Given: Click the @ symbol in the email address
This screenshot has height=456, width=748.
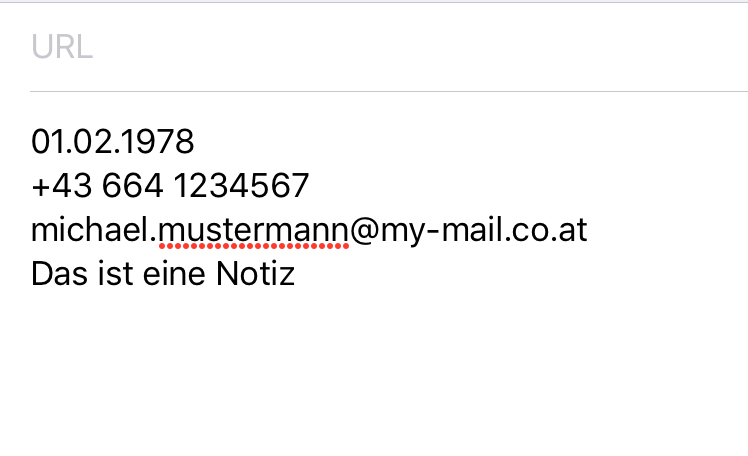Looking at the screenshot, I should 364,231.
